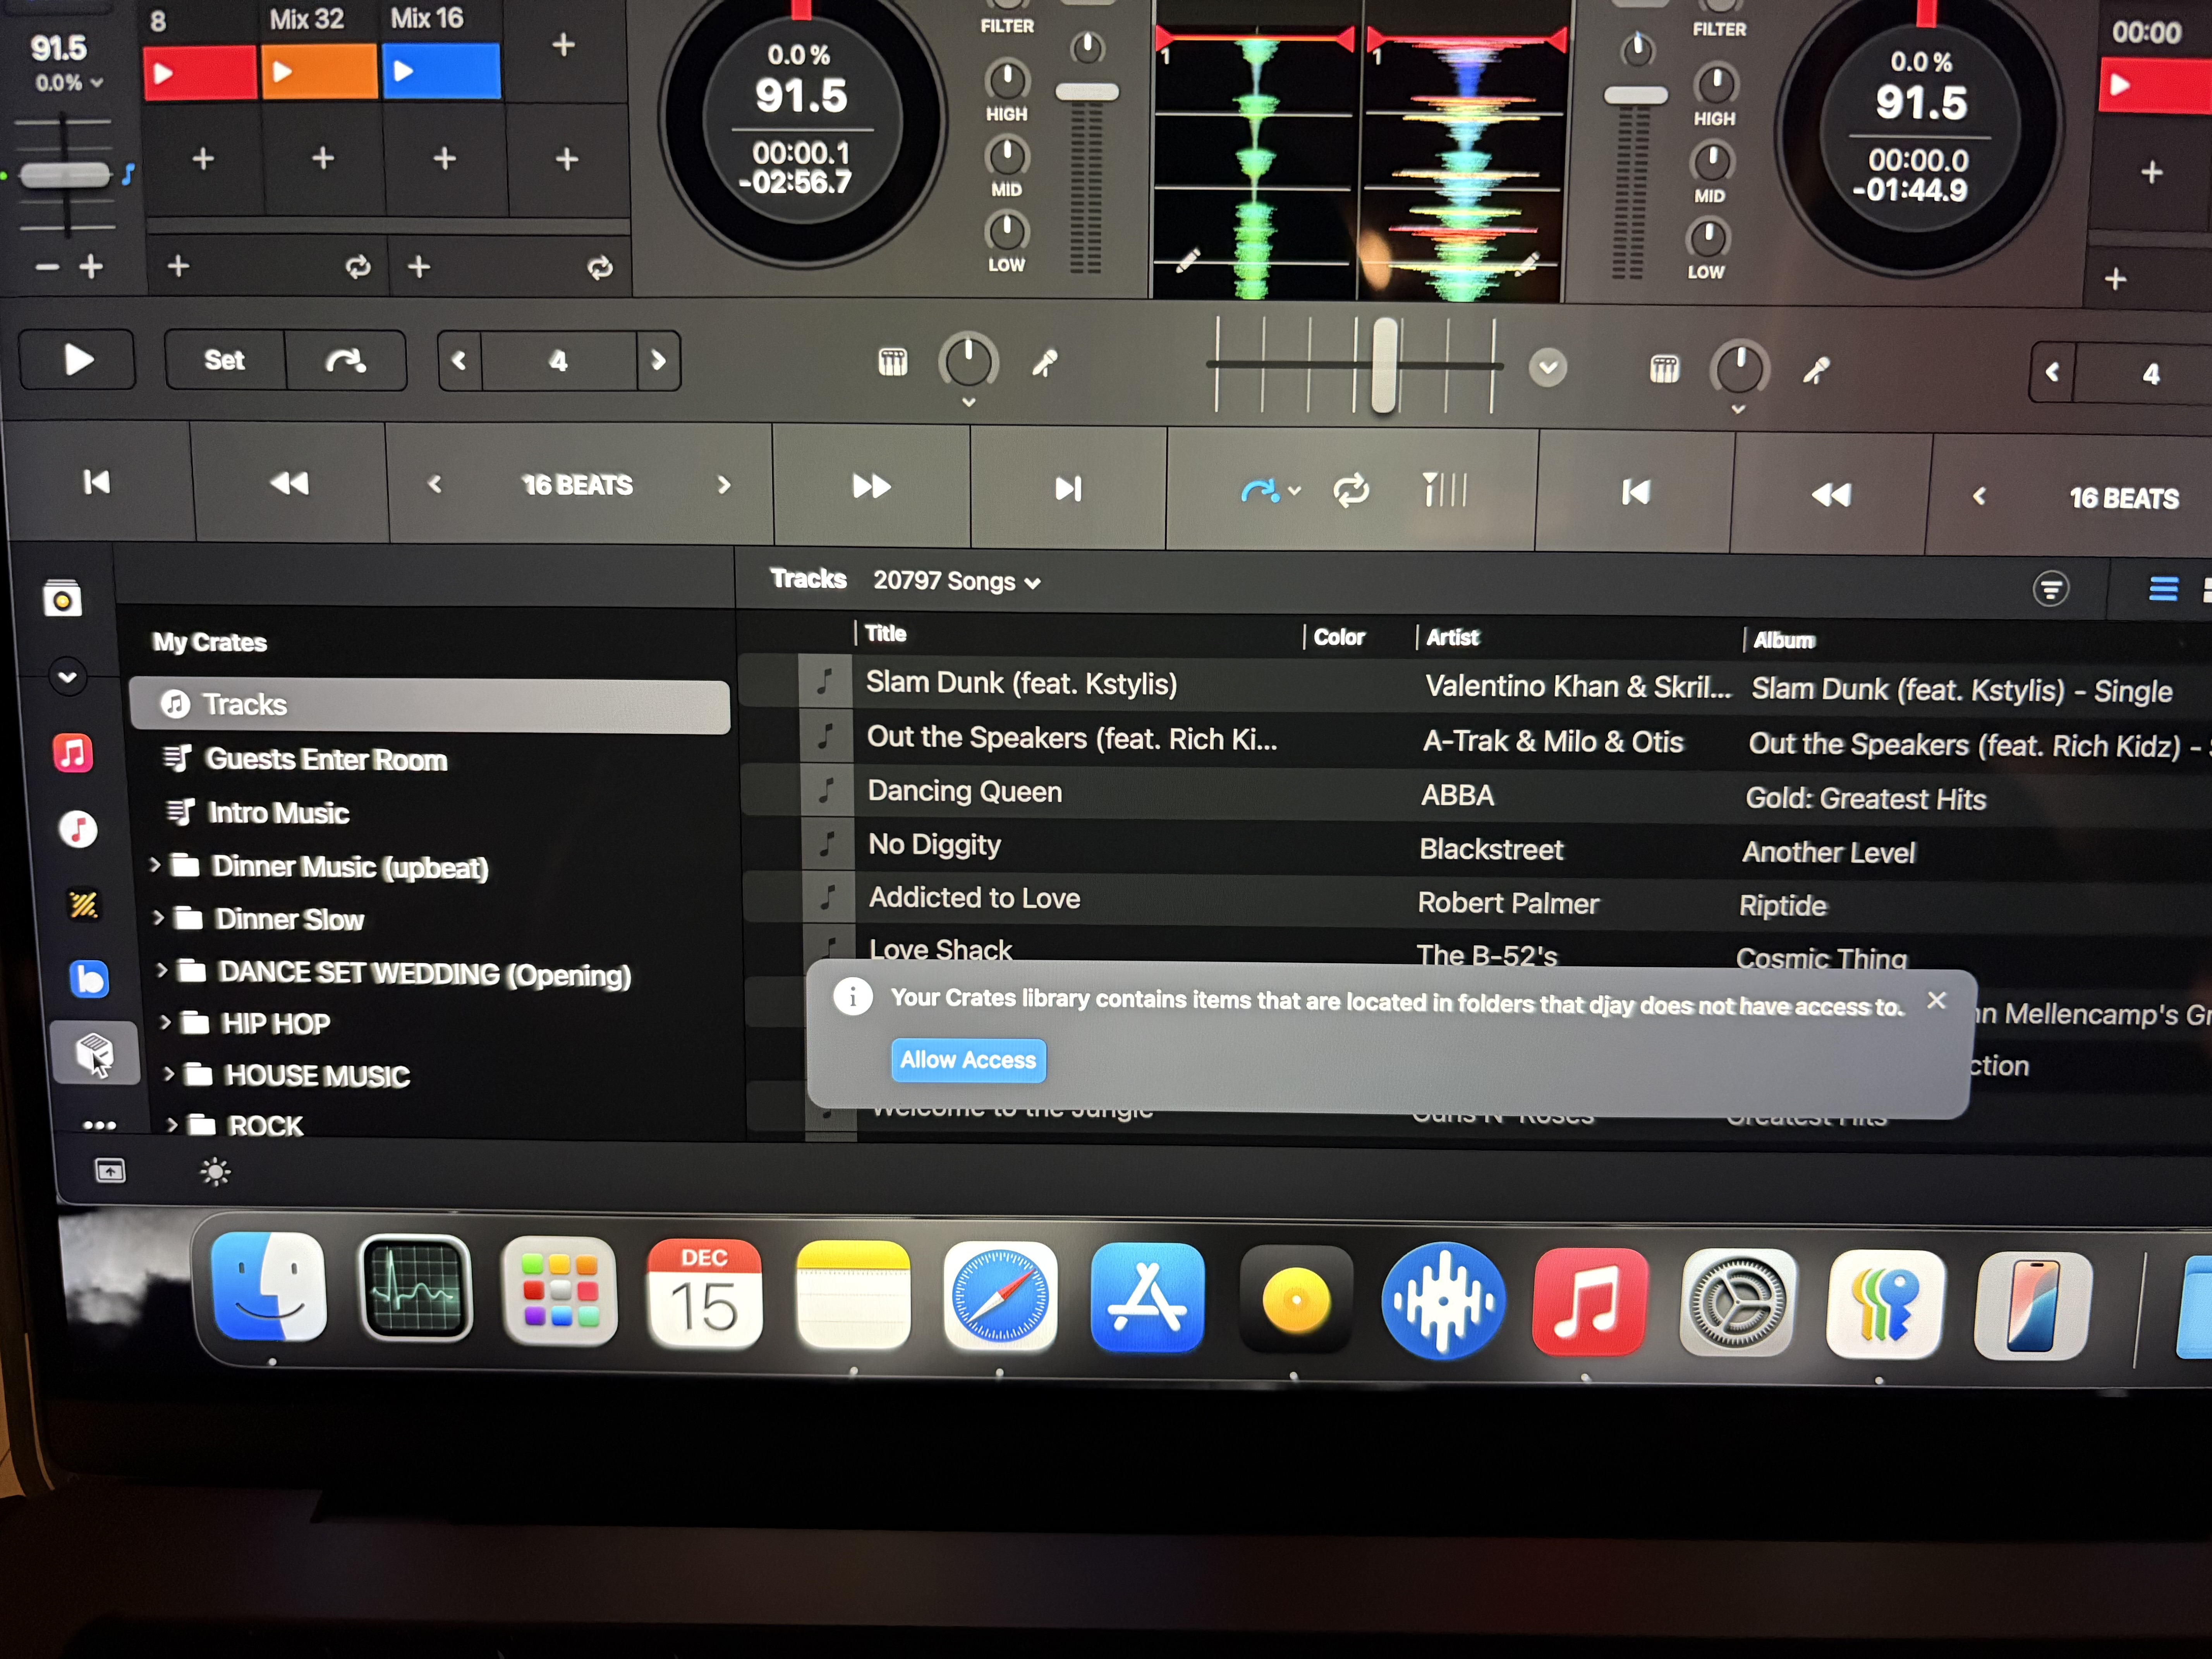Adjust the left tempo slider
Image resolution: width=2212 pixels, height=1659 pixels.
65,175
